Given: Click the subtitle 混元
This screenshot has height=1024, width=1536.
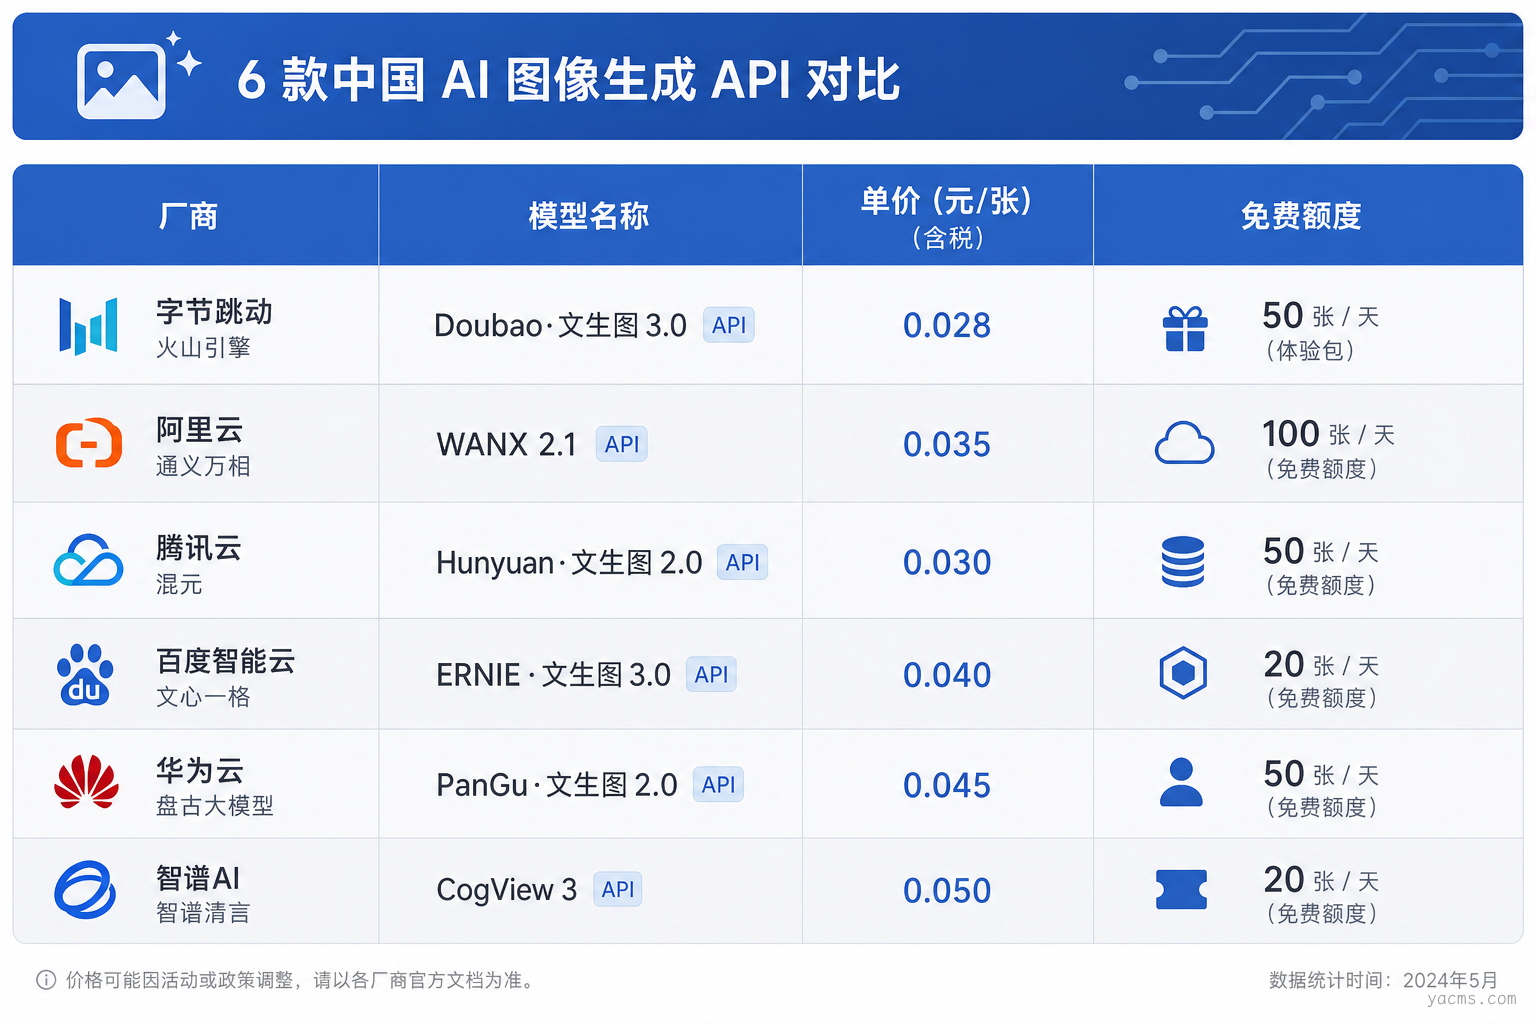Looking at the screenshot, I should tap(179, 584).
